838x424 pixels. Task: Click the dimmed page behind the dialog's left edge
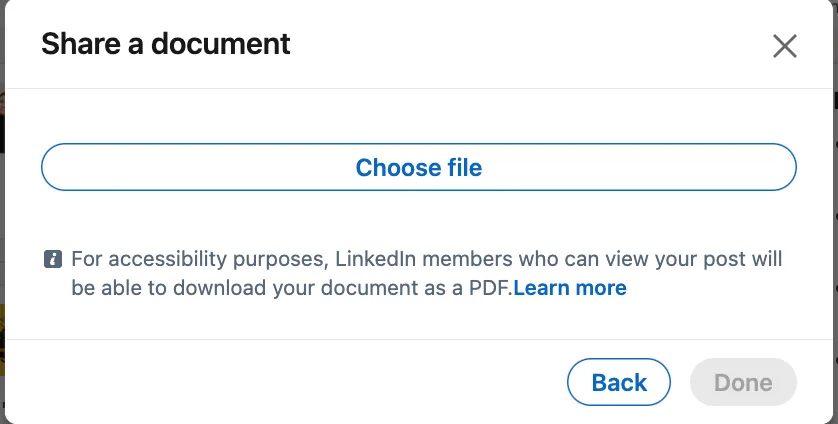point(2,214)
